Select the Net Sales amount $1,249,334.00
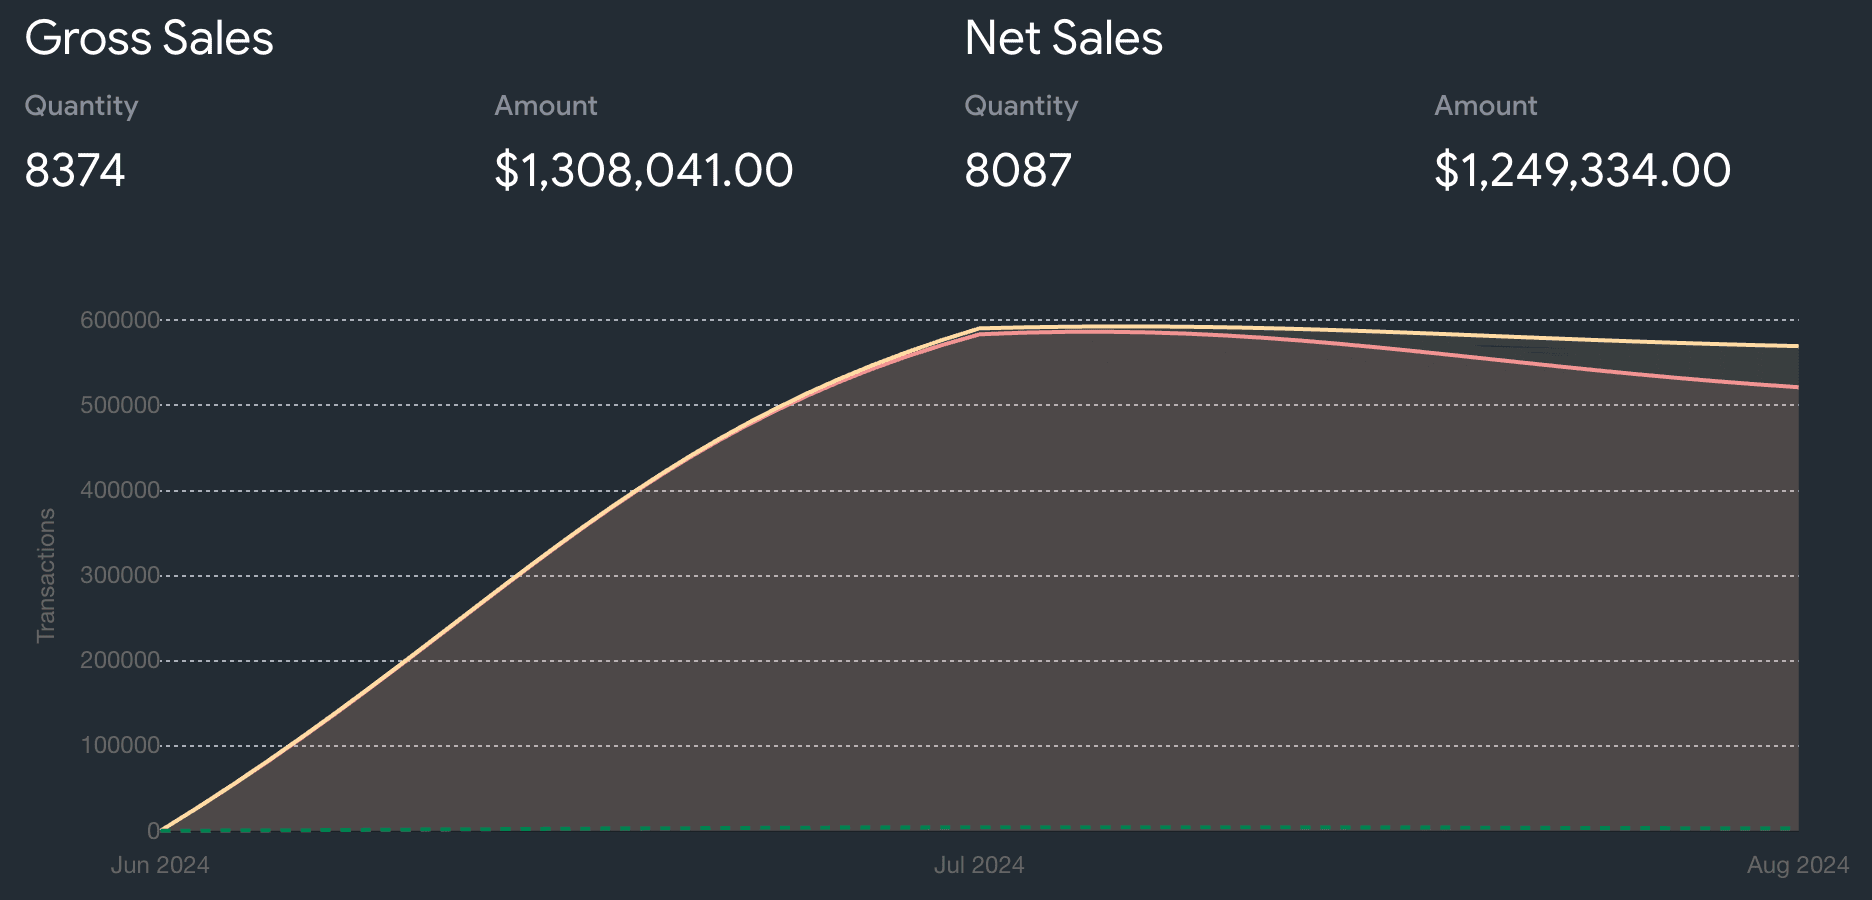Viewport: 1872px width, 900px height. [1582, 170]
